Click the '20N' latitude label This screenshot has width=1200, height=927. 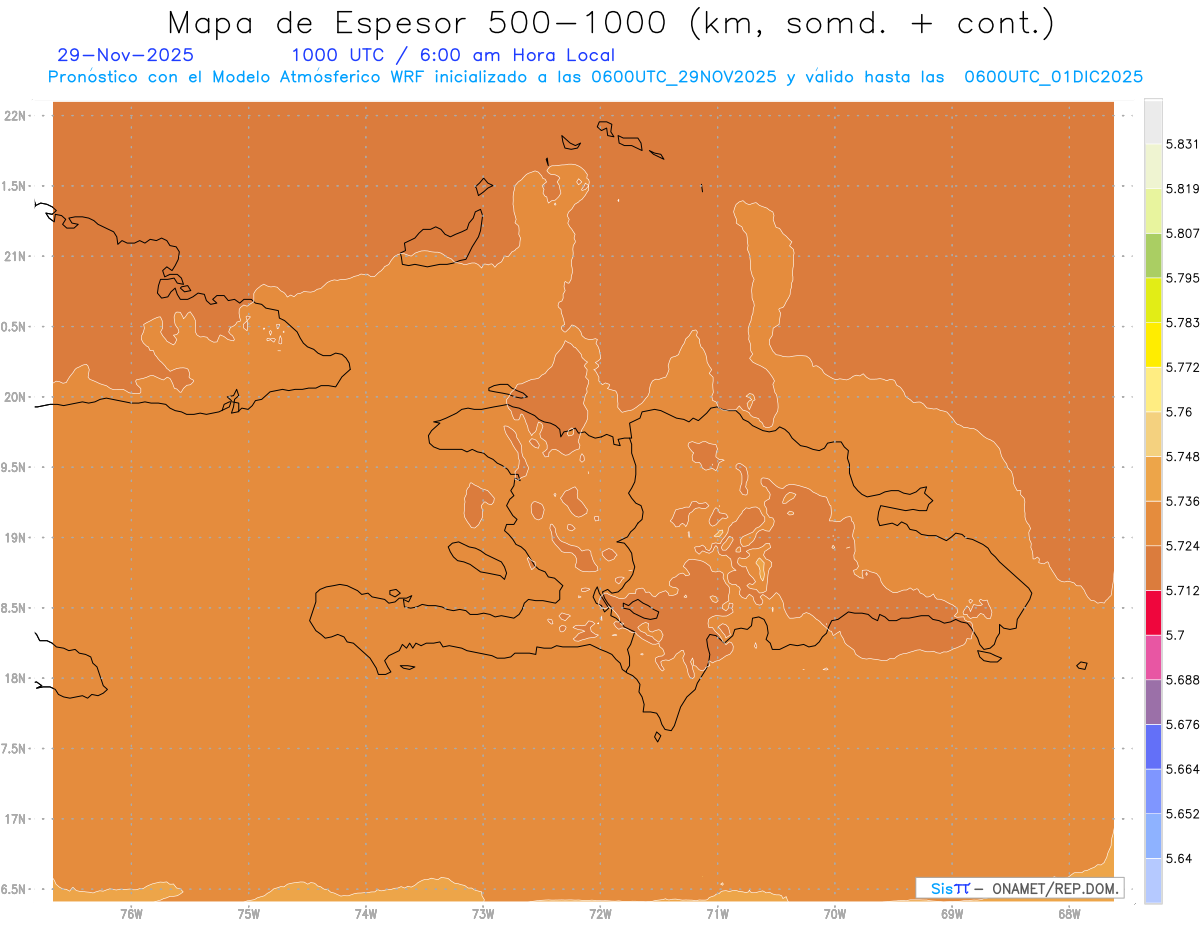click(16, 397)
